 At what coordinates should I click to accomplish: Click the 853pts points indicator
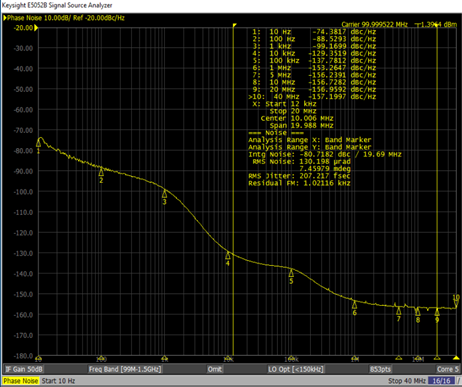coord(380,369)
